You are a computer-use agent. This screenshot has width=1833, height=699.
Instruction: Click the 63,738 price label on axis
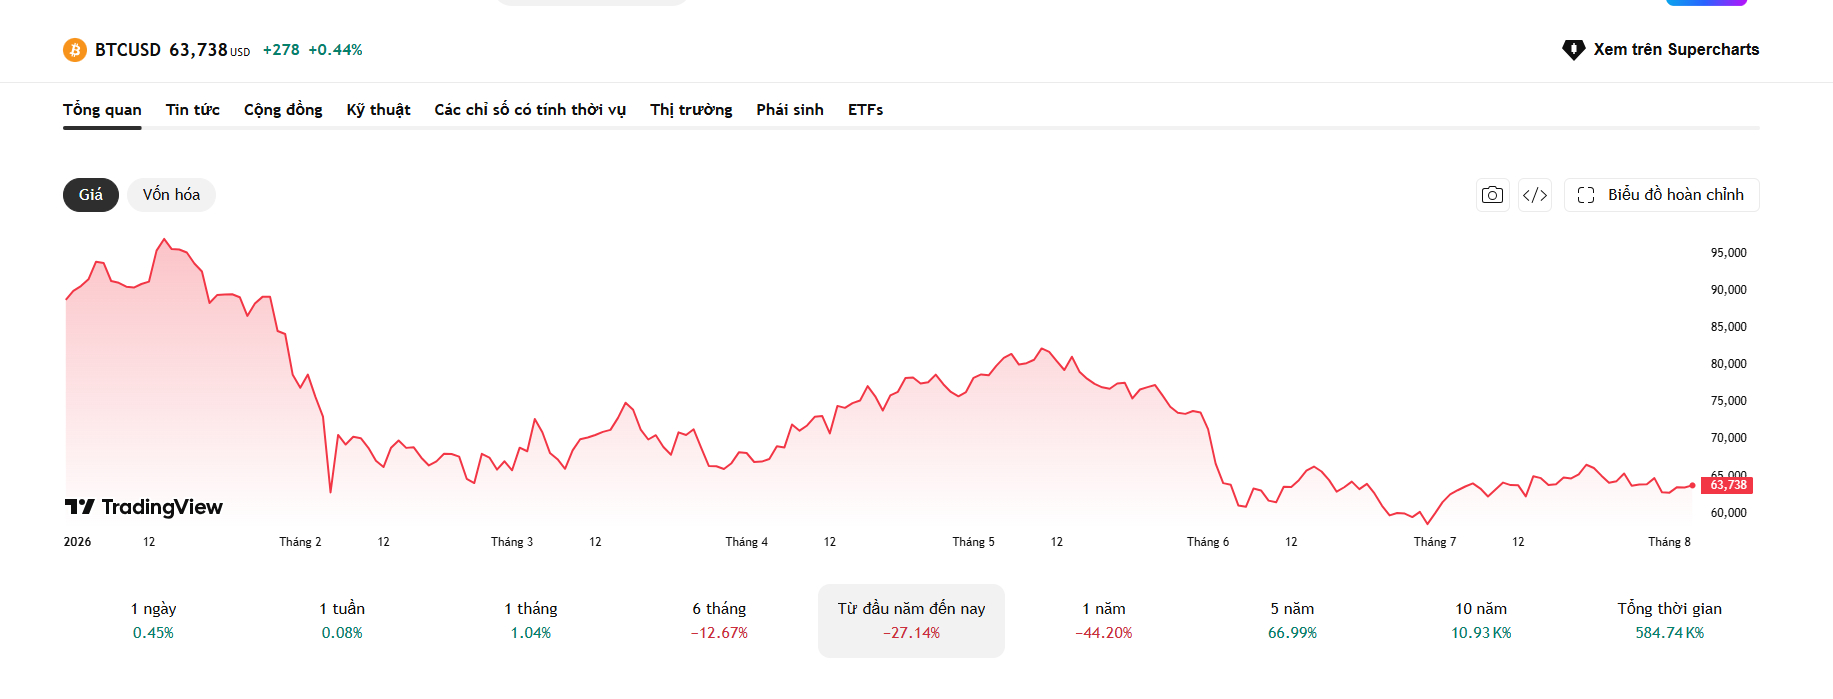(x=1728, y=485)
